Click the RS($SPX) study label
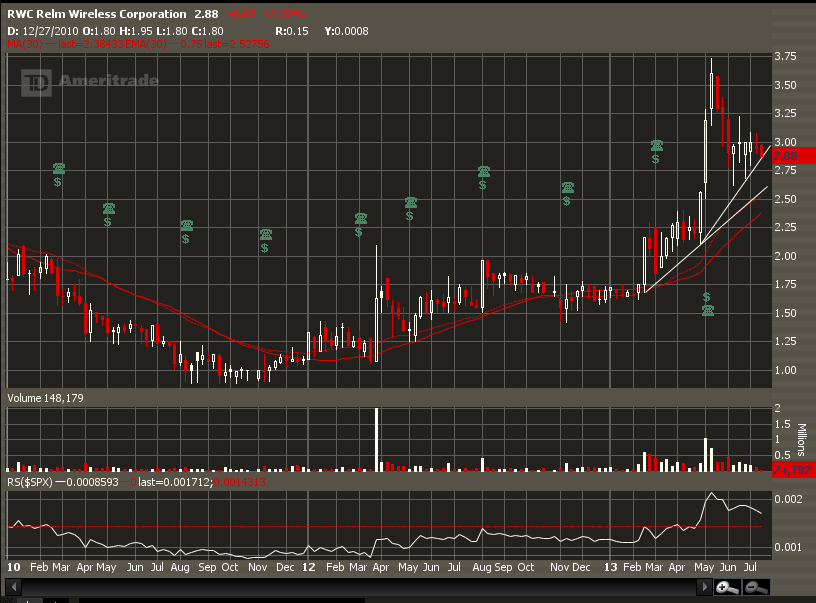 (x=30, y=482)
